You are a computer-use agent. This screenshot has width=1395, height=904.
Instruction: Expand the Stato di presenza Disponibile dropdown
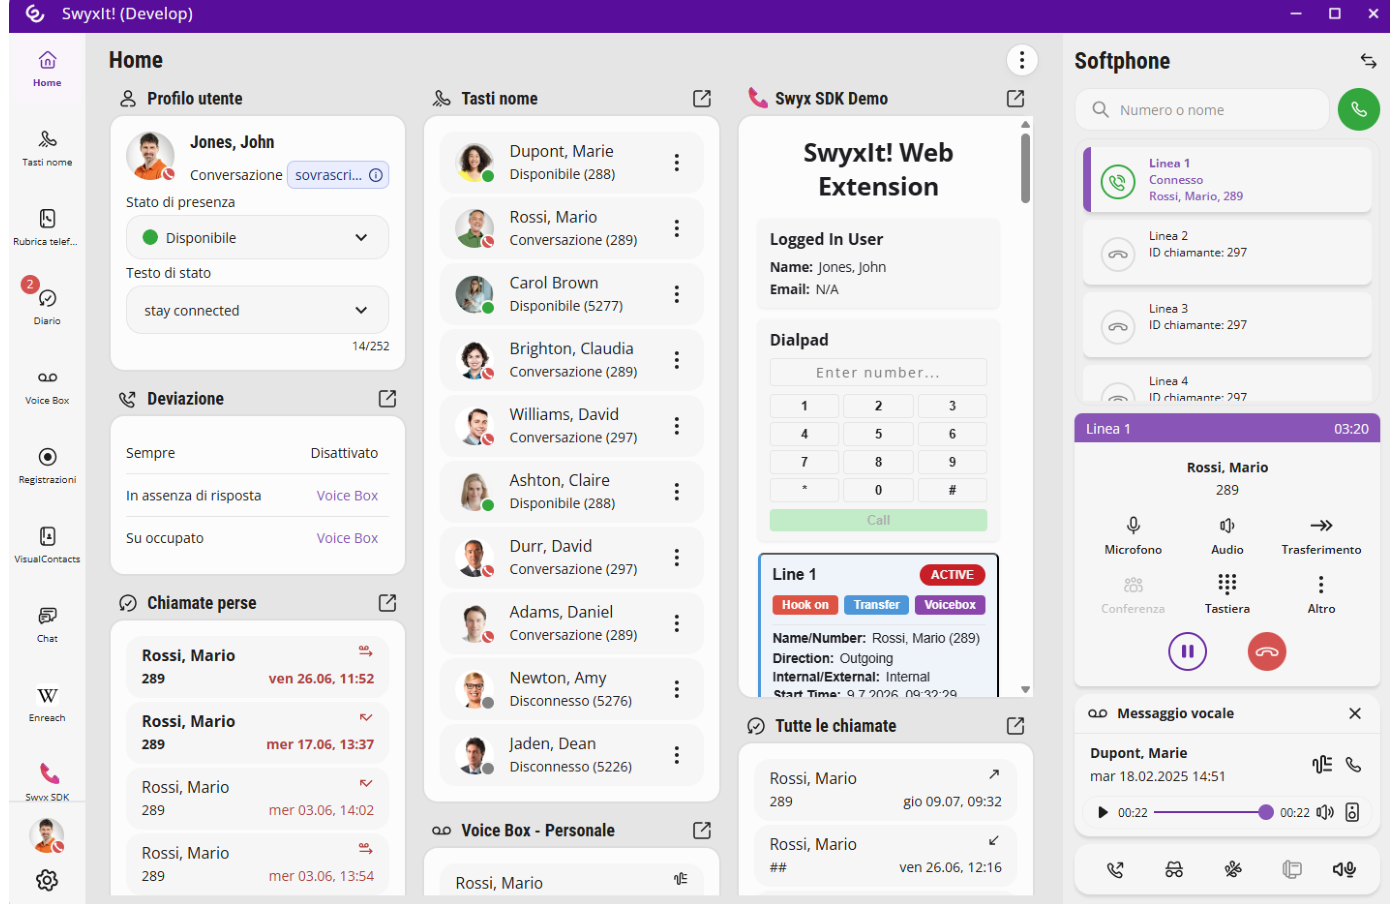click(x=257, y=238)
